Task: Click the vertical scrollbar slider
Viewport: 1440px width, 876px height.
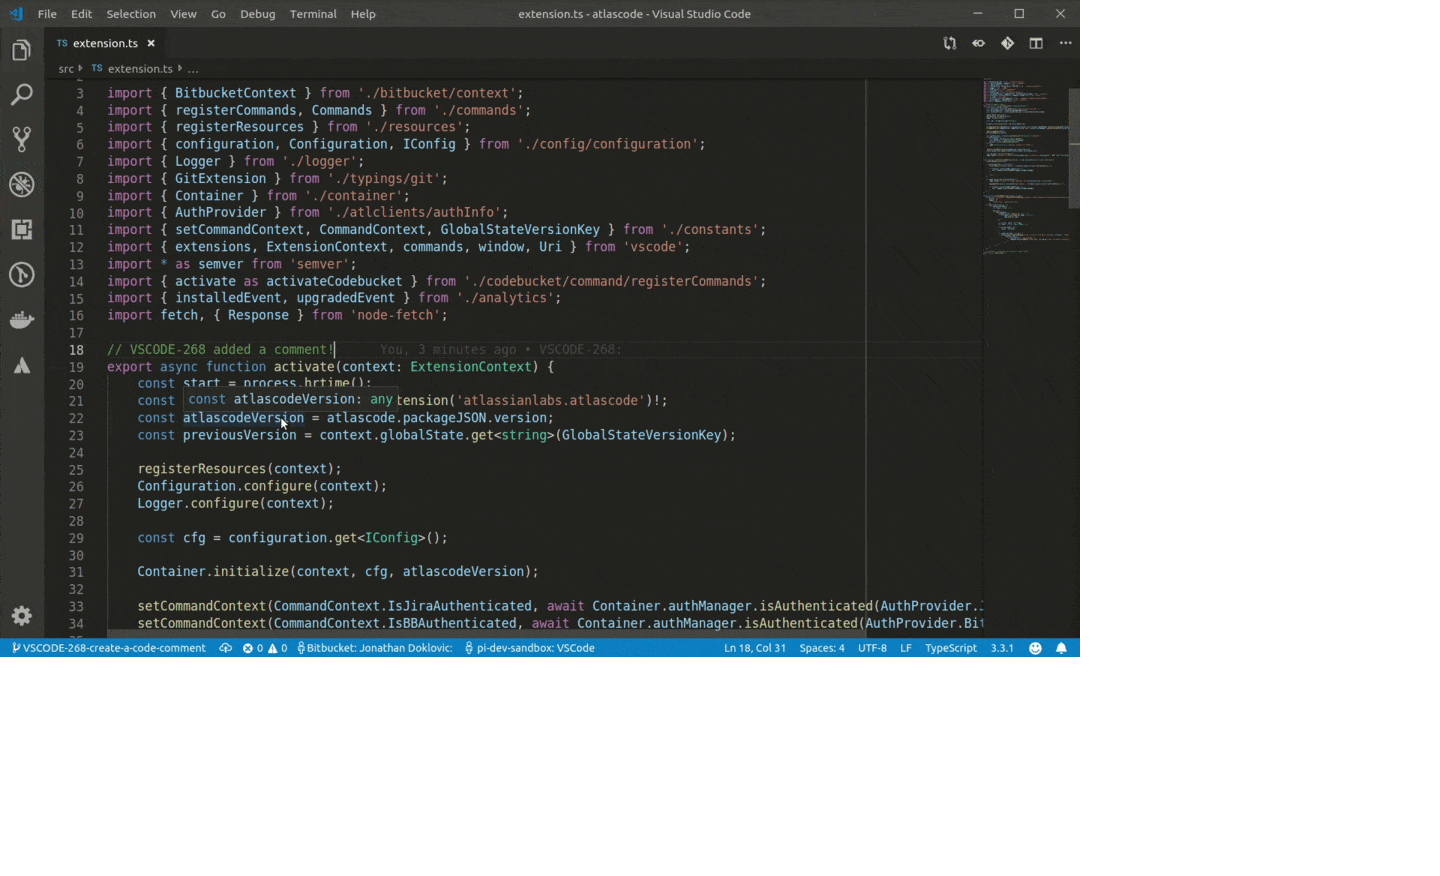Action: click(1074, 148)
